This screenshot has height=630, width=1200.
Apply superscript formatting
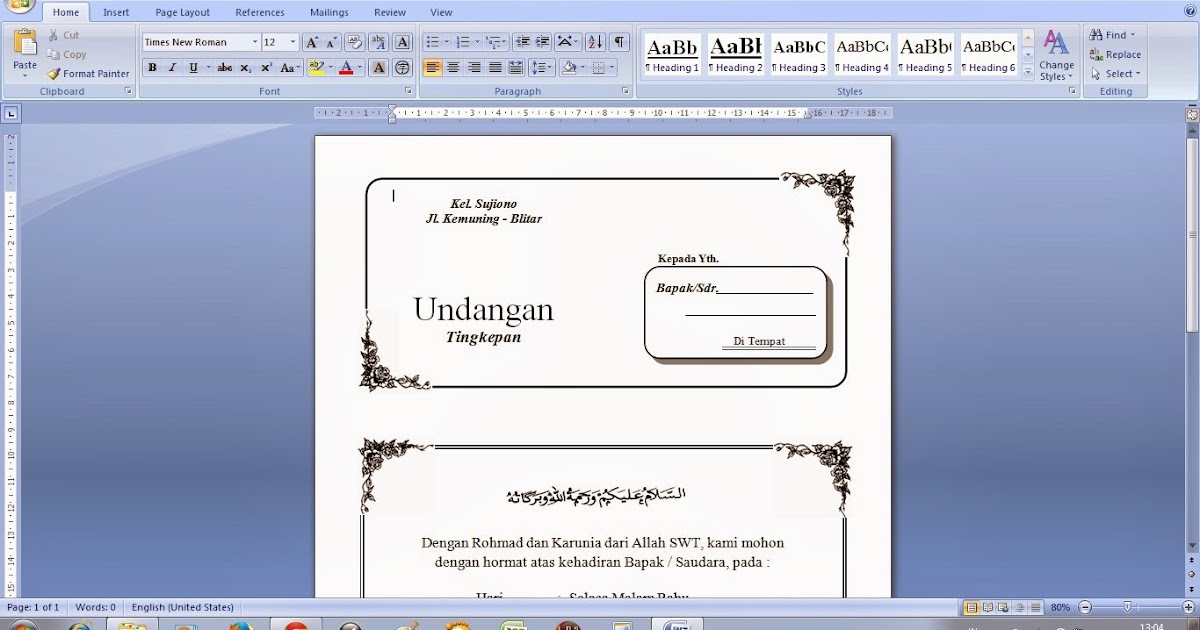(x=266, y=68)
